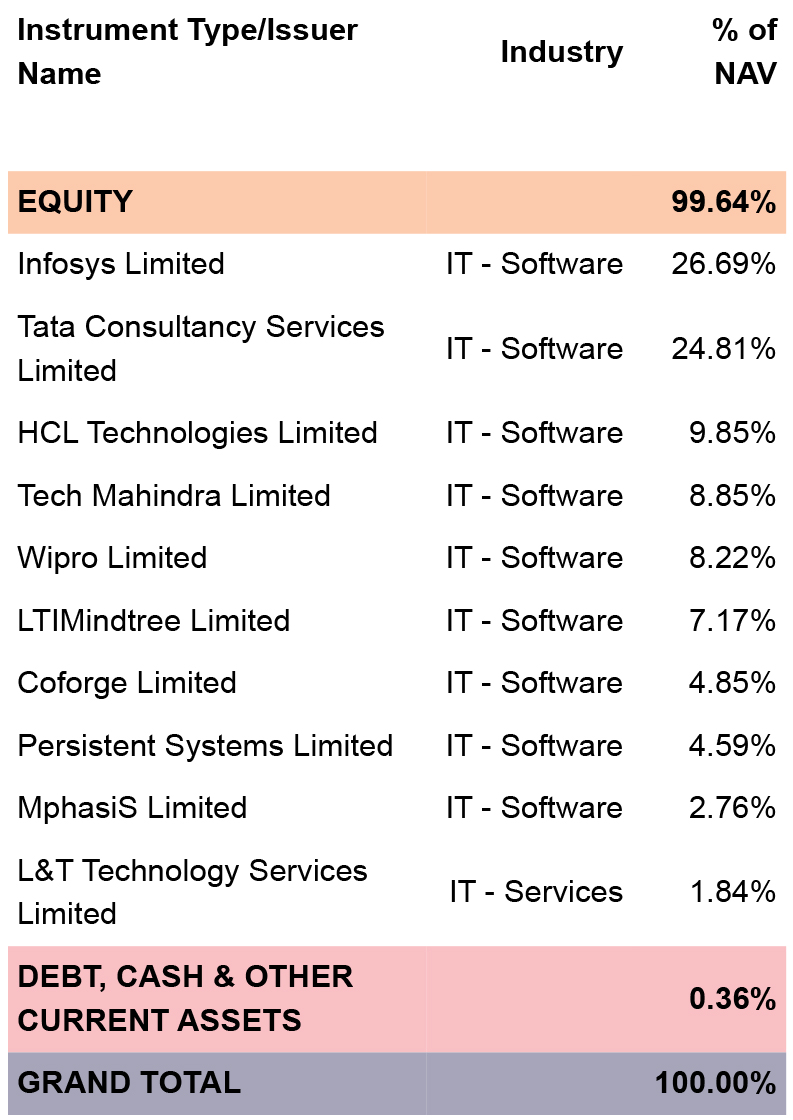This screenshot has width=793, height=1120.
Task: Select the IT - Services industry cell
Action: [536, 892]
